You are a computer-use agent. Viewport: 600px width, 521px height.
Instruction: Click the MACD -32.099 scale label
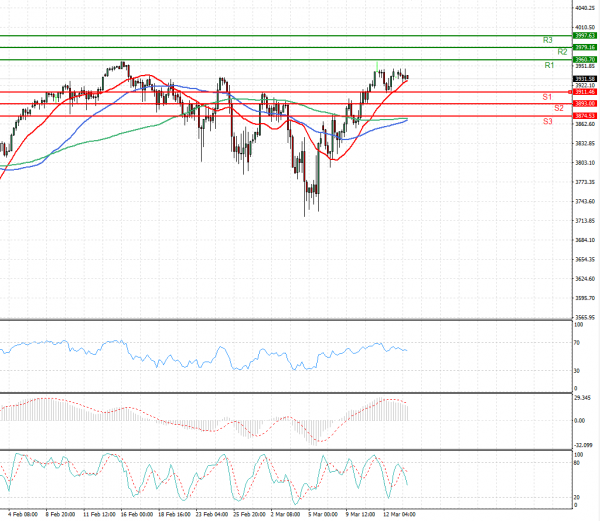584,445
